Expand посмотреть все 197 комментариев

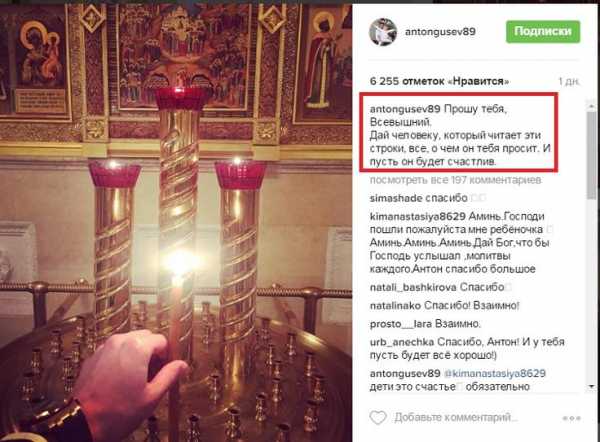pos(455,180)
